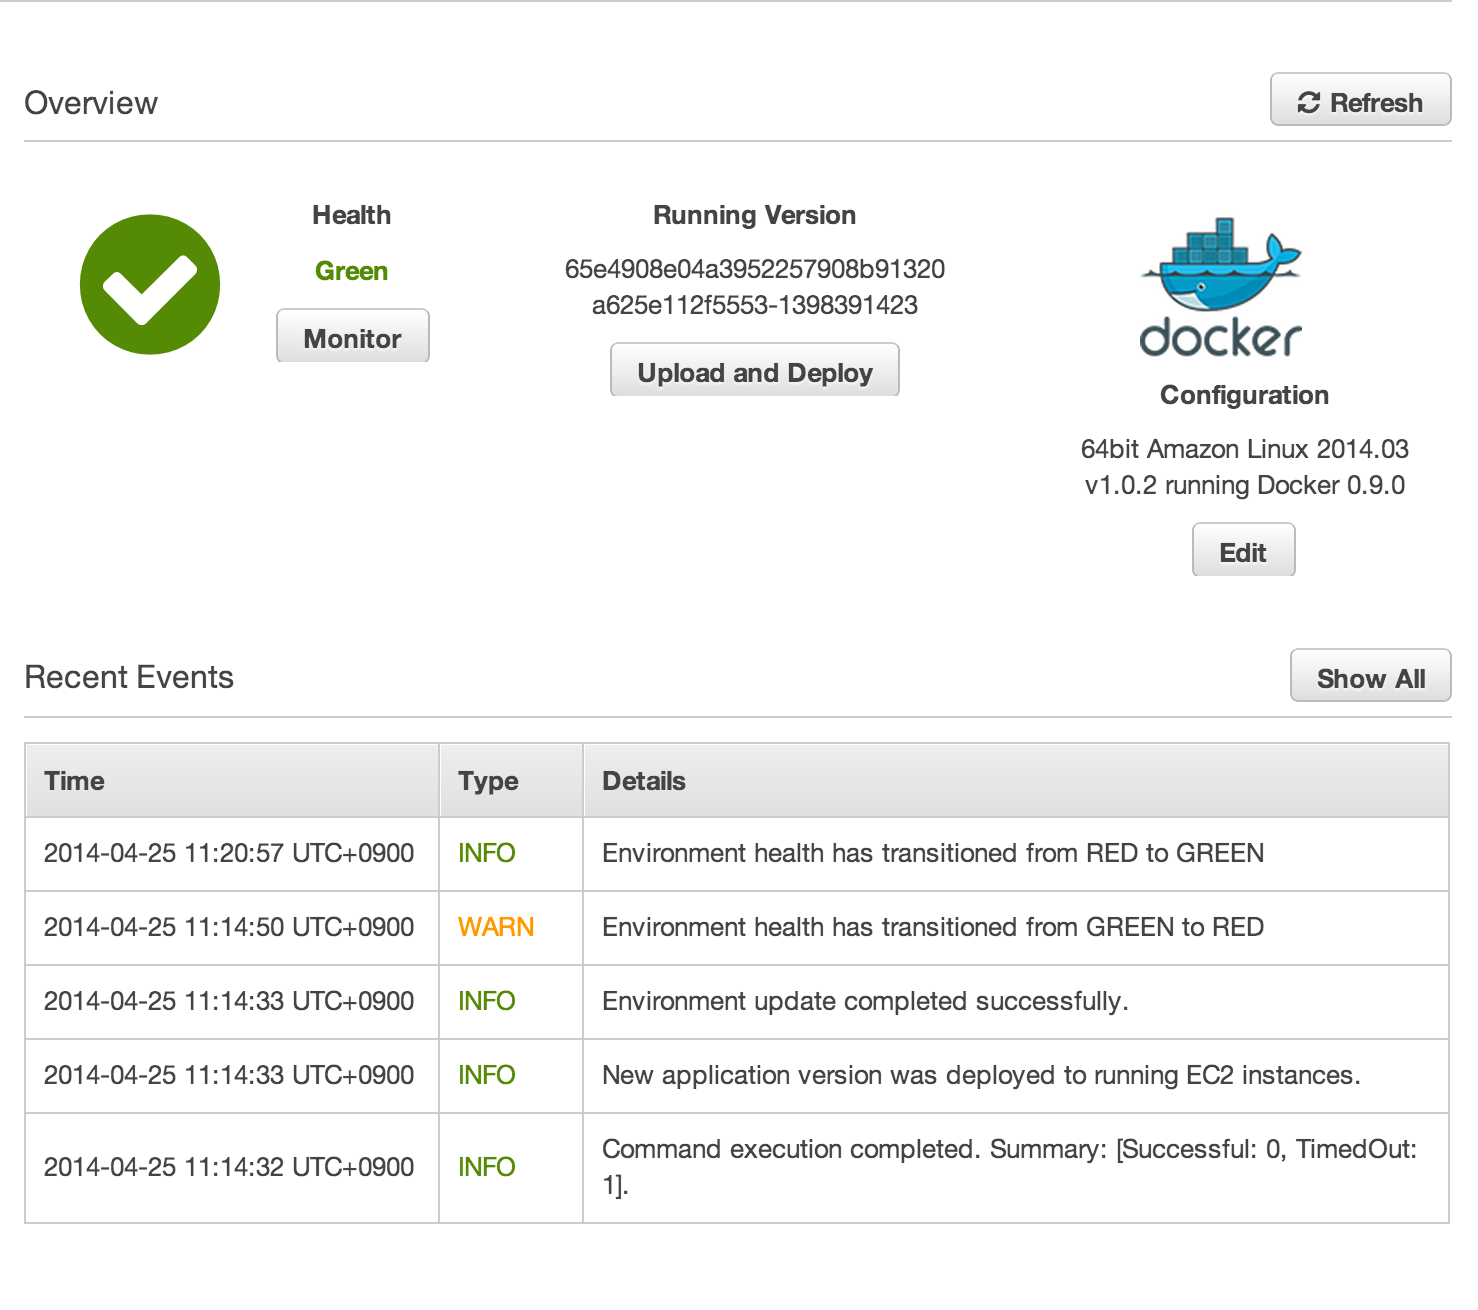Click the green INFO label for completed update
Viewport: 1478px width, 1310px height.
[x=486, y=1001]
